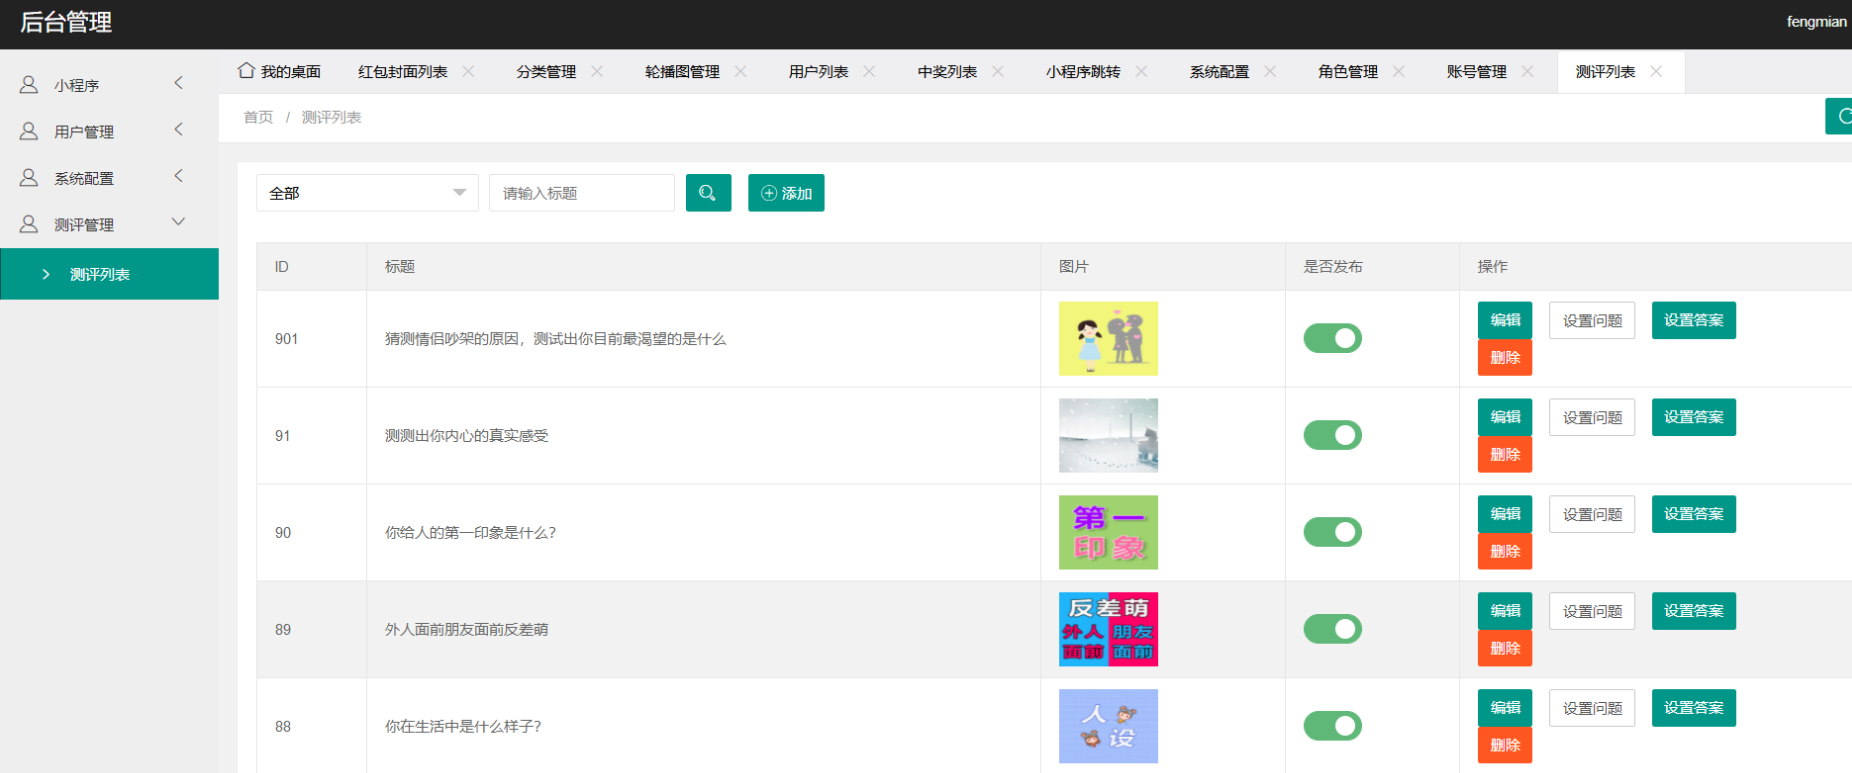
Task: Click 设置答案 for row ID 91
Action: (1693, 417)
